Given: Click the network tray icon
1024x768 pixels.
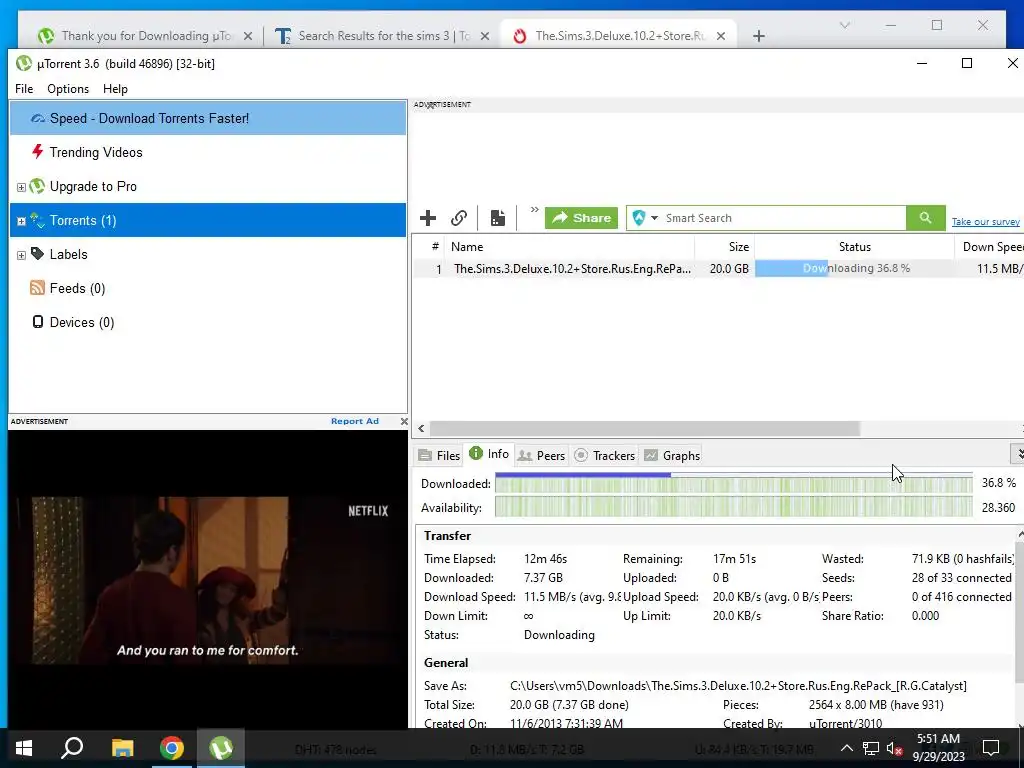Looking at the screenshot, I should 871,748.
